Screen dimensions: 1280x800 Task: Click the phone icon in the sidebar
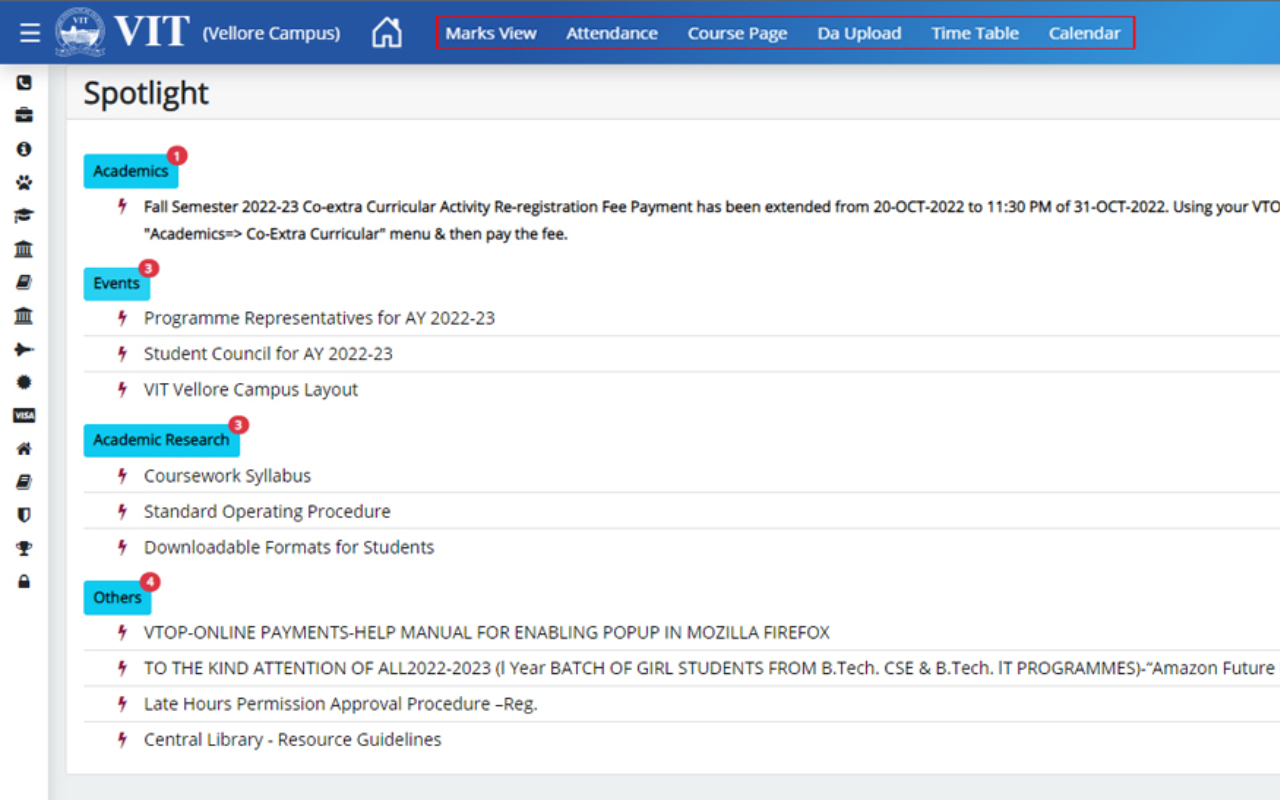[x=24, y=83]
